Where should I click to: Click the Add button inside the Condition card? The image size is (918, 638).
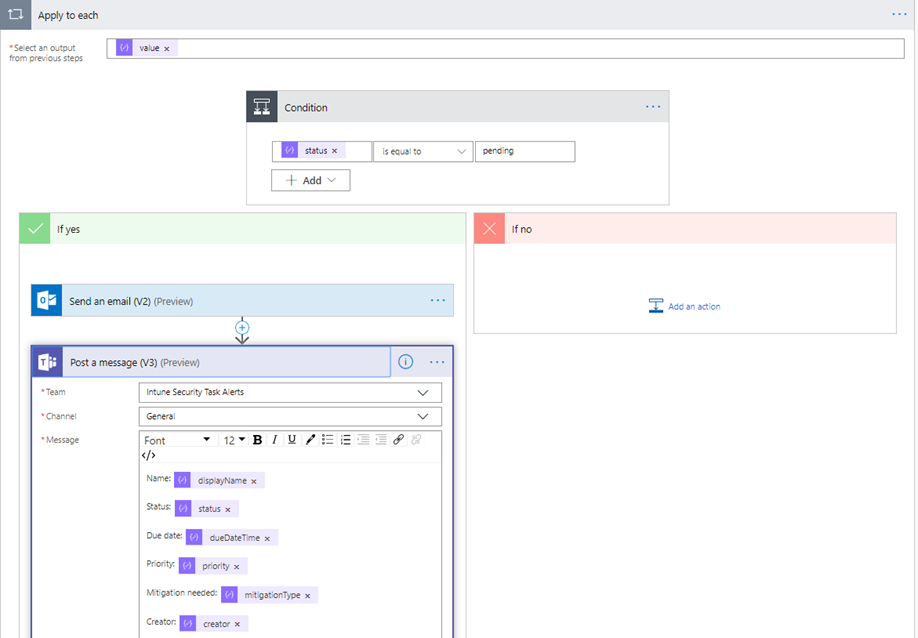pyautogui.click(x=310, y=180)
